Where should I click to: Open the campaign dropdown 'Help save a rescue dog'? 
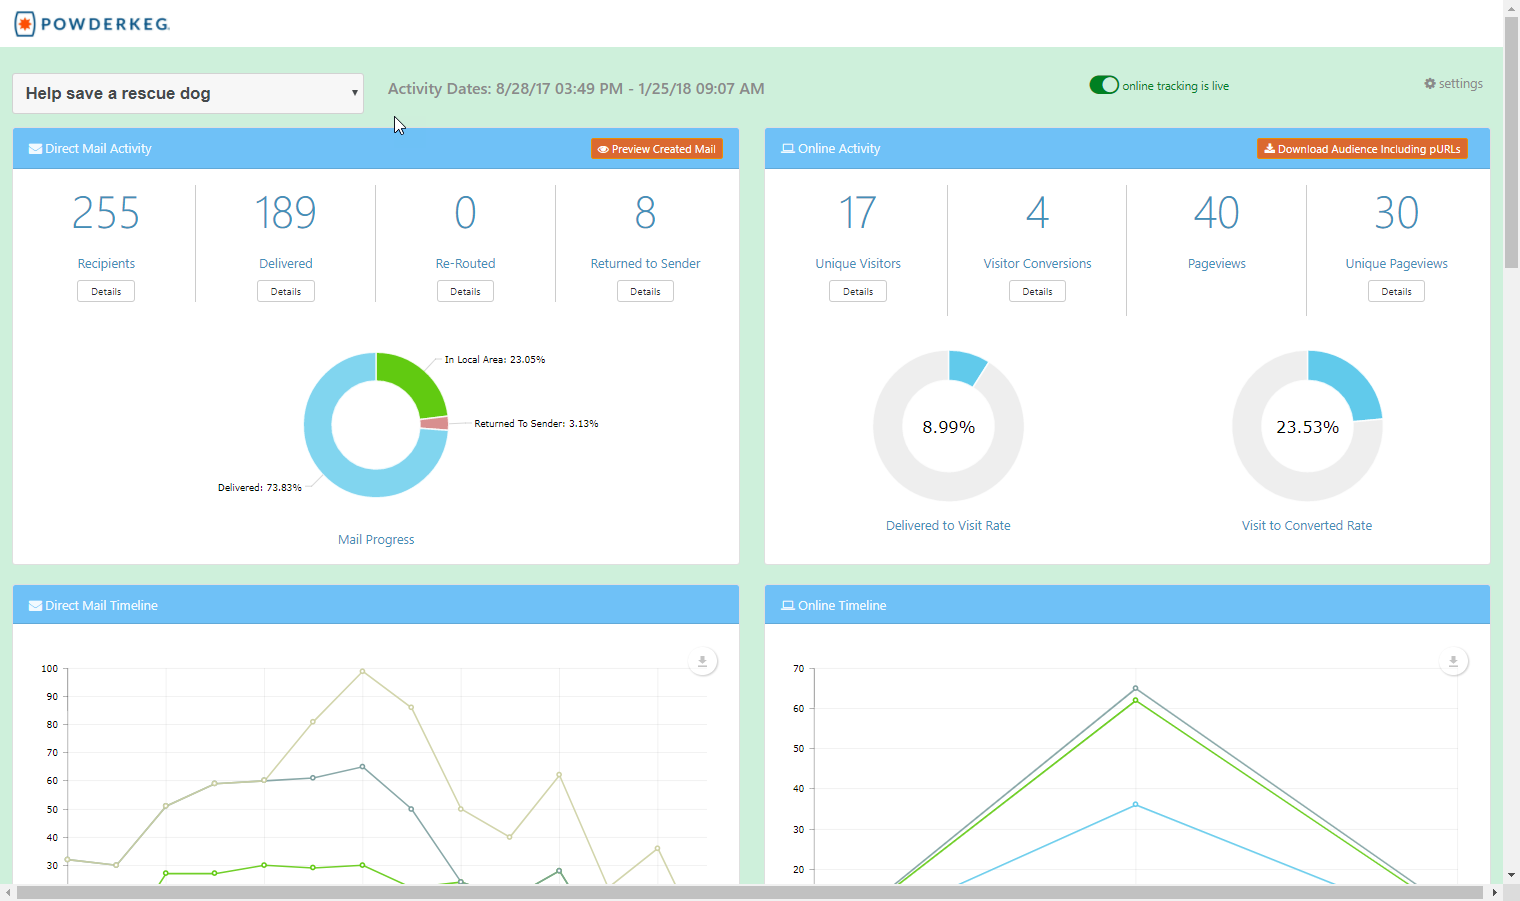click(188, 93)
